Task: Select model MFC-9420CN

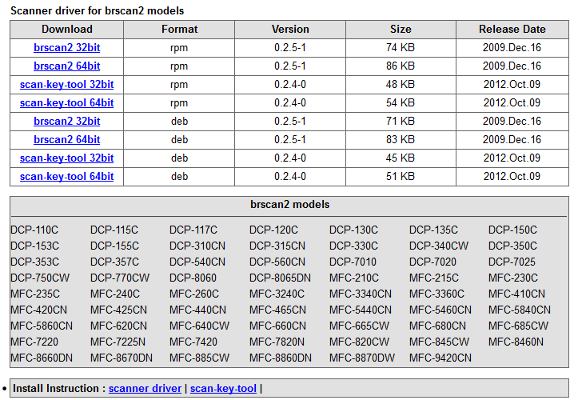Action: click(x=441, y=358)
